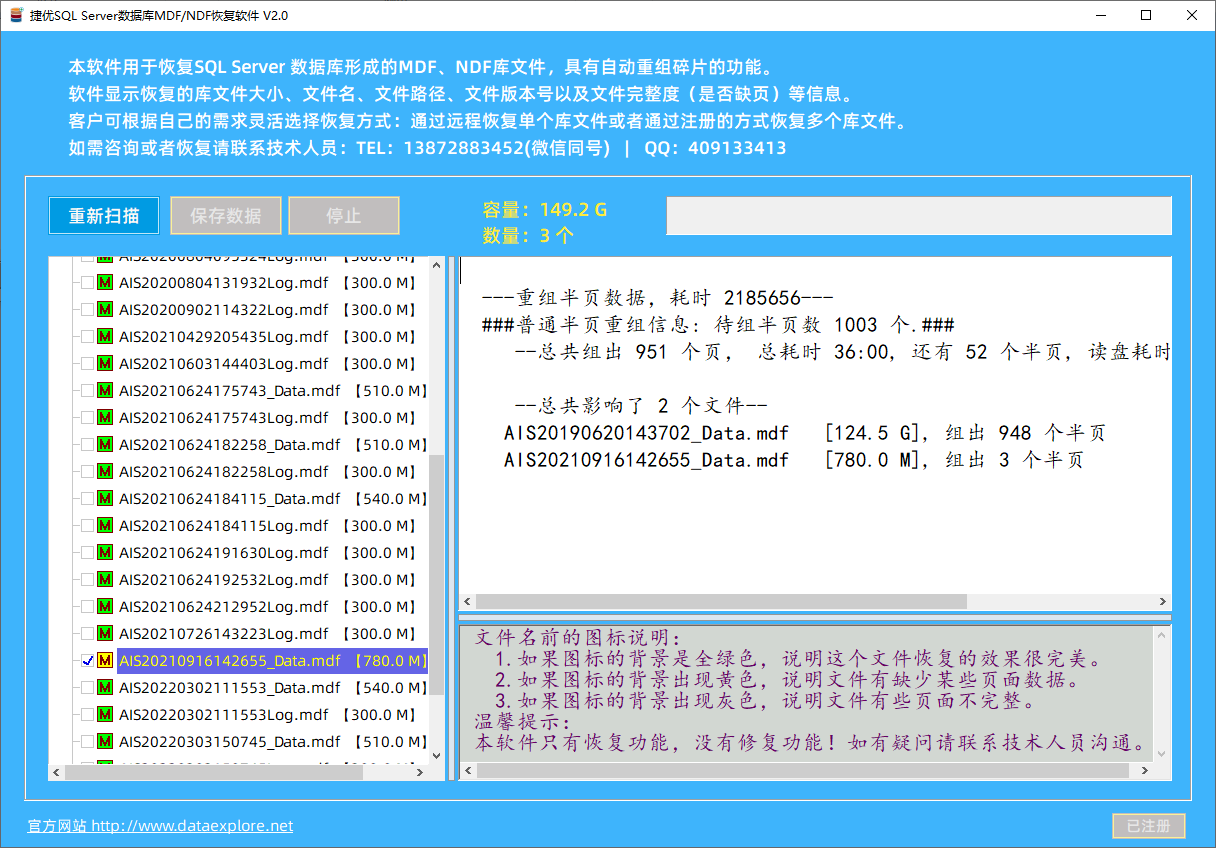The width and height of the screenshot is (1216, 848).
Task: Uncheck the AIS20210916142655_Data.mdf checkbox
Action: click(87, 661)
